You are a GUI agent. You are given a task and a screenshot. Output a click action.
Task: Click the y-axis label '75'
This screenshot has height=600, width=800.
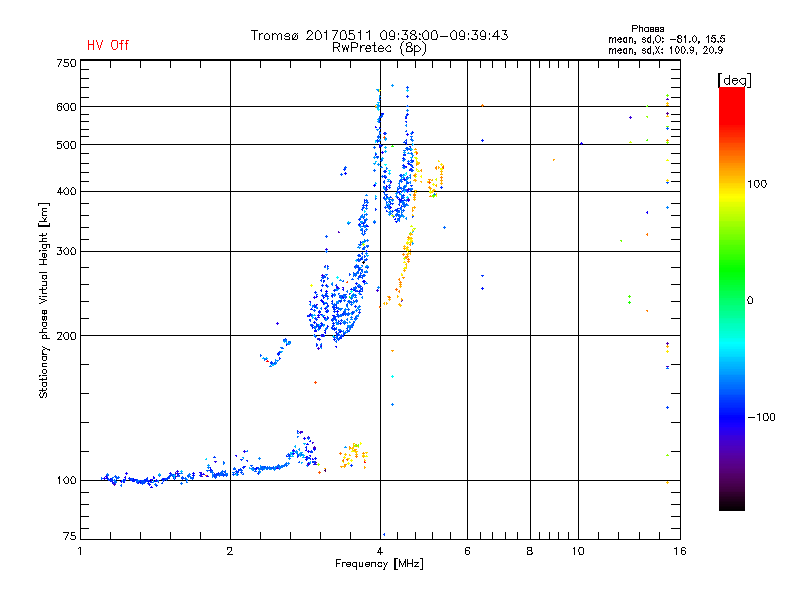(69, 536)
